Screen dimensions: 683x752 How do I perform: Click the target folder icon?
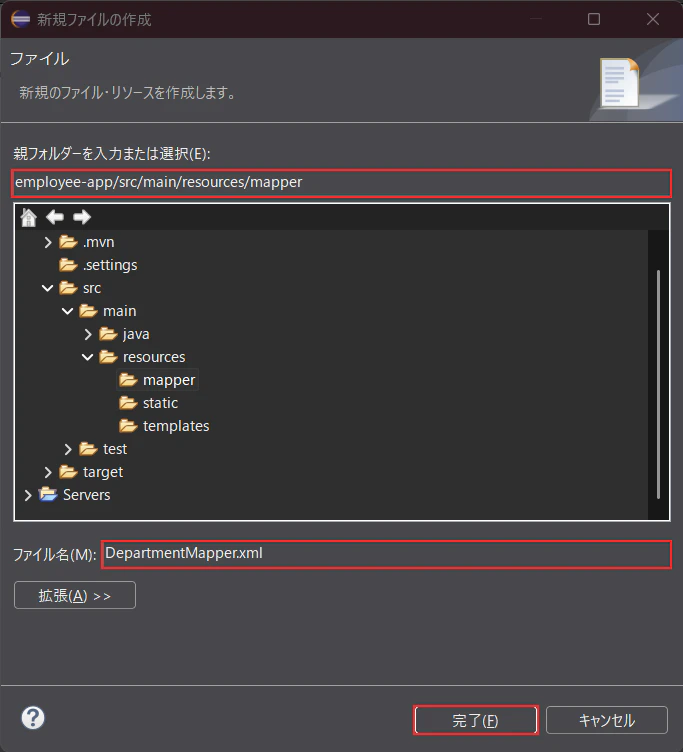coord(68,472)
